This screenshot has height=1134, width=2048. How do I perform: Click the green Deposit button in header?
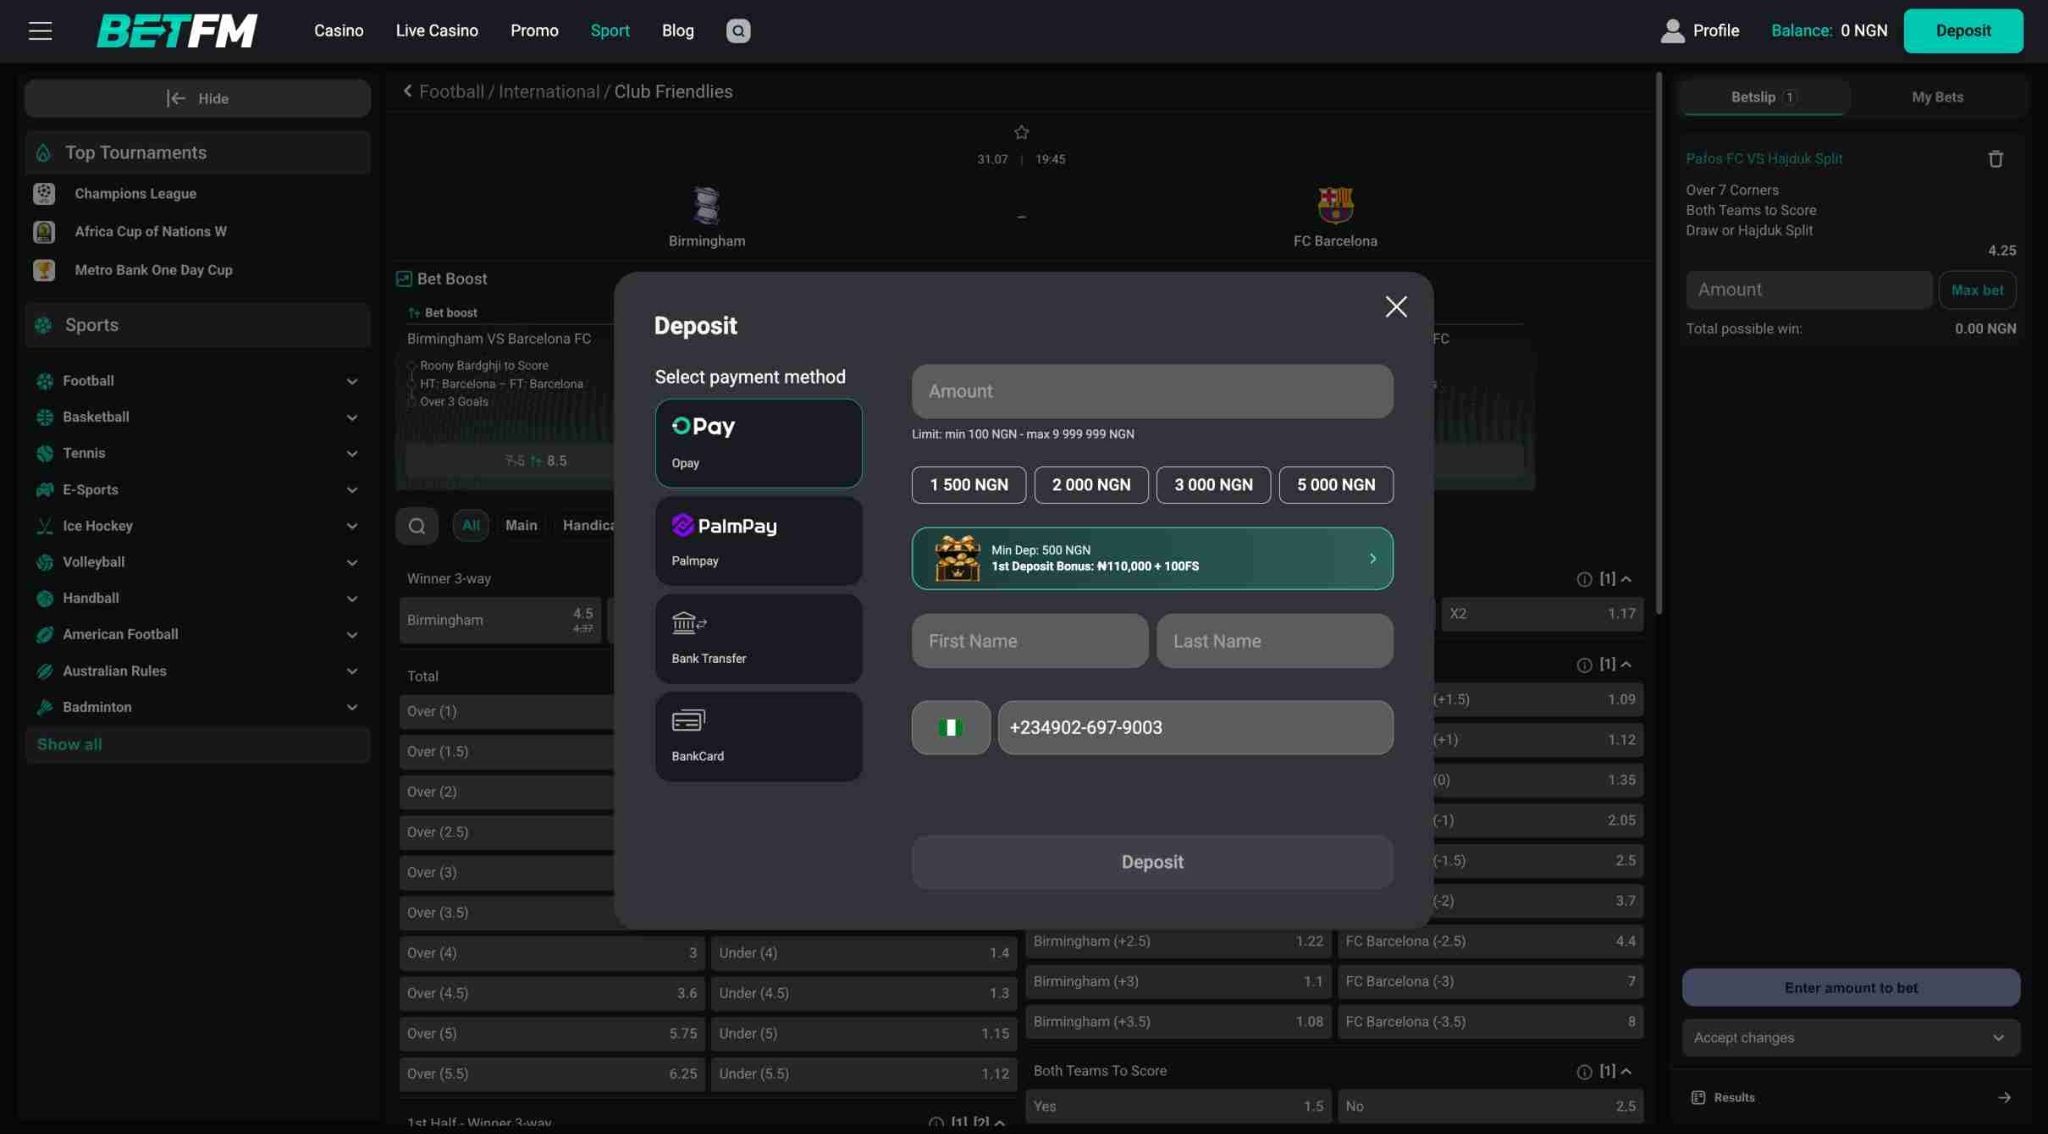1963,31
